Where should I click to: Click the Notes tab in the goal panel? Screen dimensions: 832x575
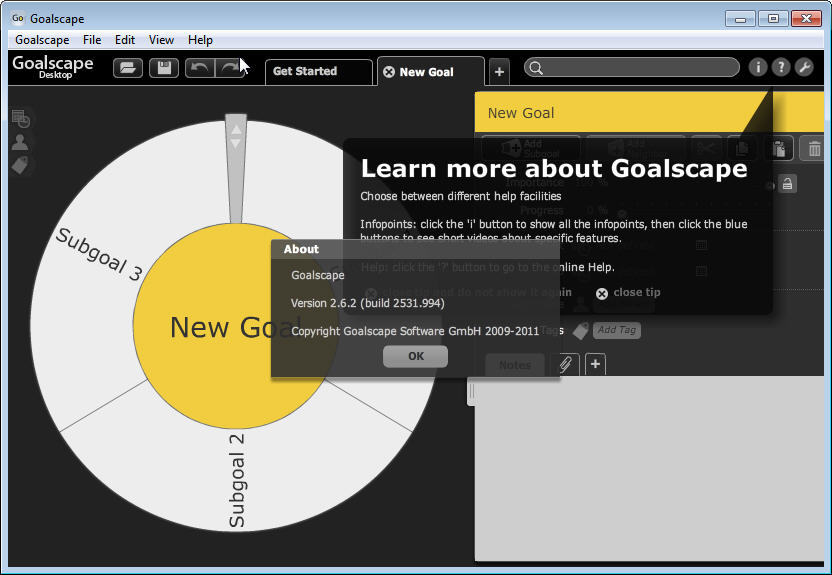coord(515,365)
